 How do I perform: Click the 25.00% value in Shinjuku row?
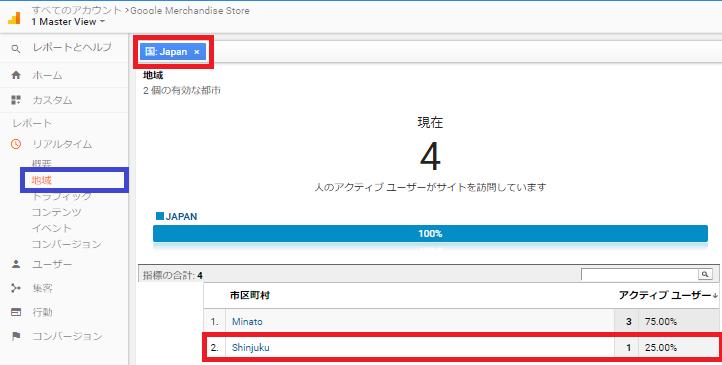(661, 348)
